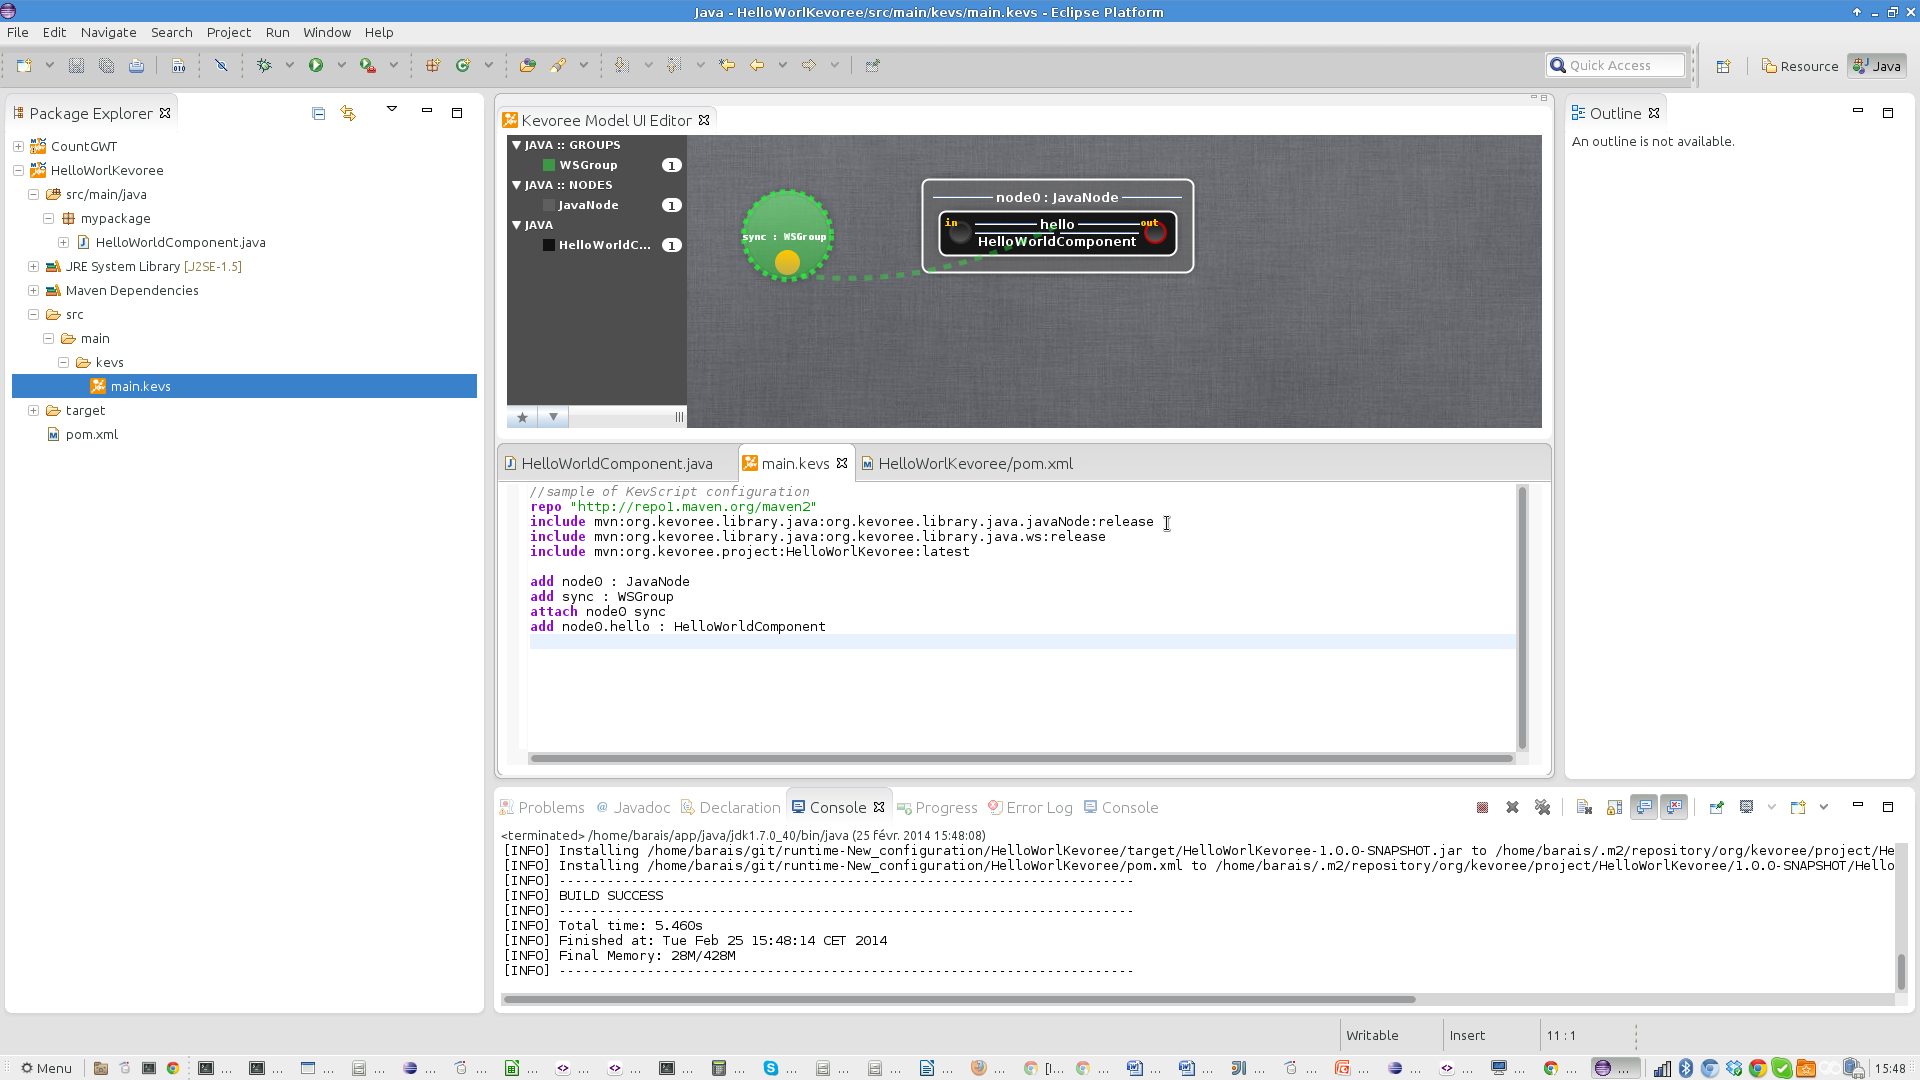Image resolution: width=1920 pixels, height=1080 pixels.
Task: Click the green Run button
Action: click(x=316, y=65)
